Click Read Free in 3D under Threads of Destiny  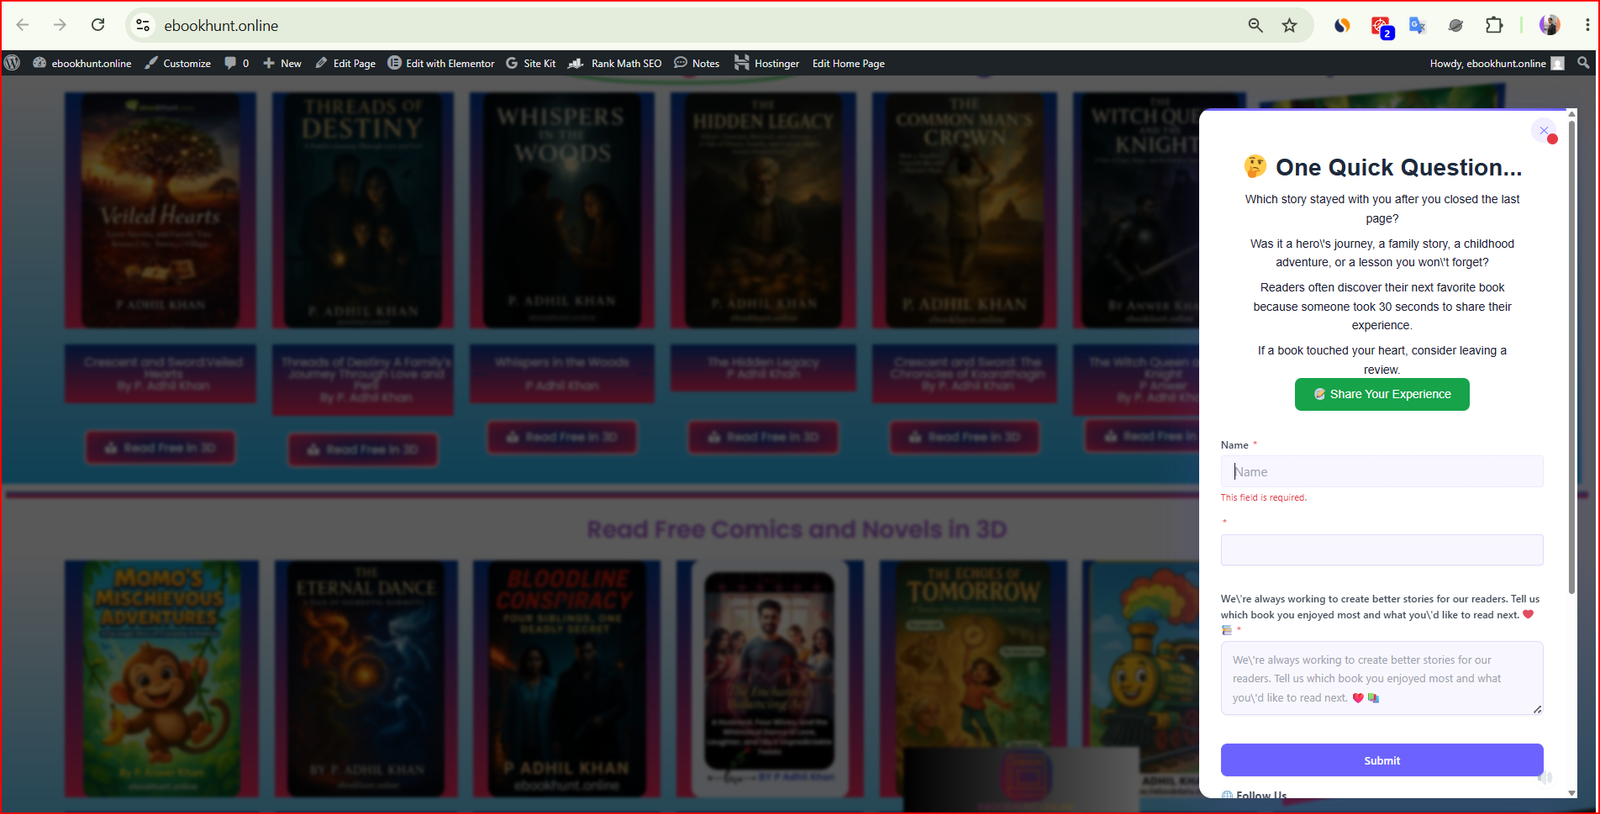[x=363, y=450]
